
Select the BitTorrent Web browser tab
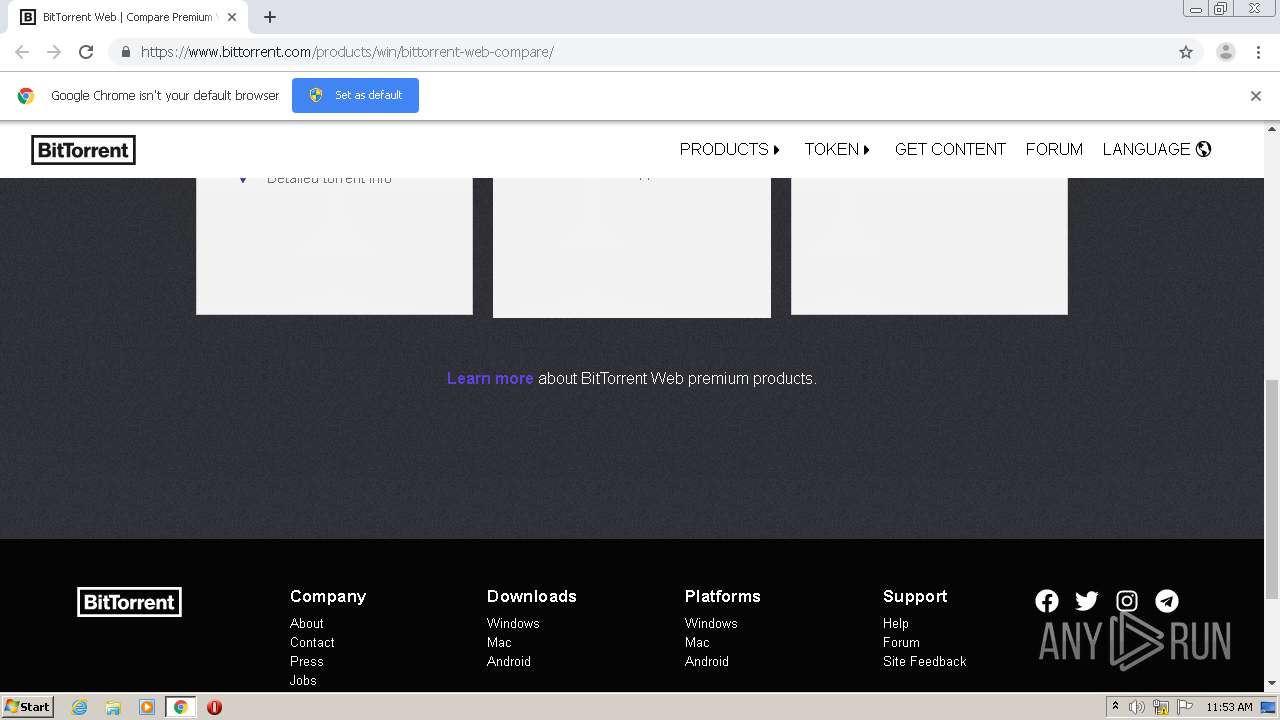[x=128, y=17]
